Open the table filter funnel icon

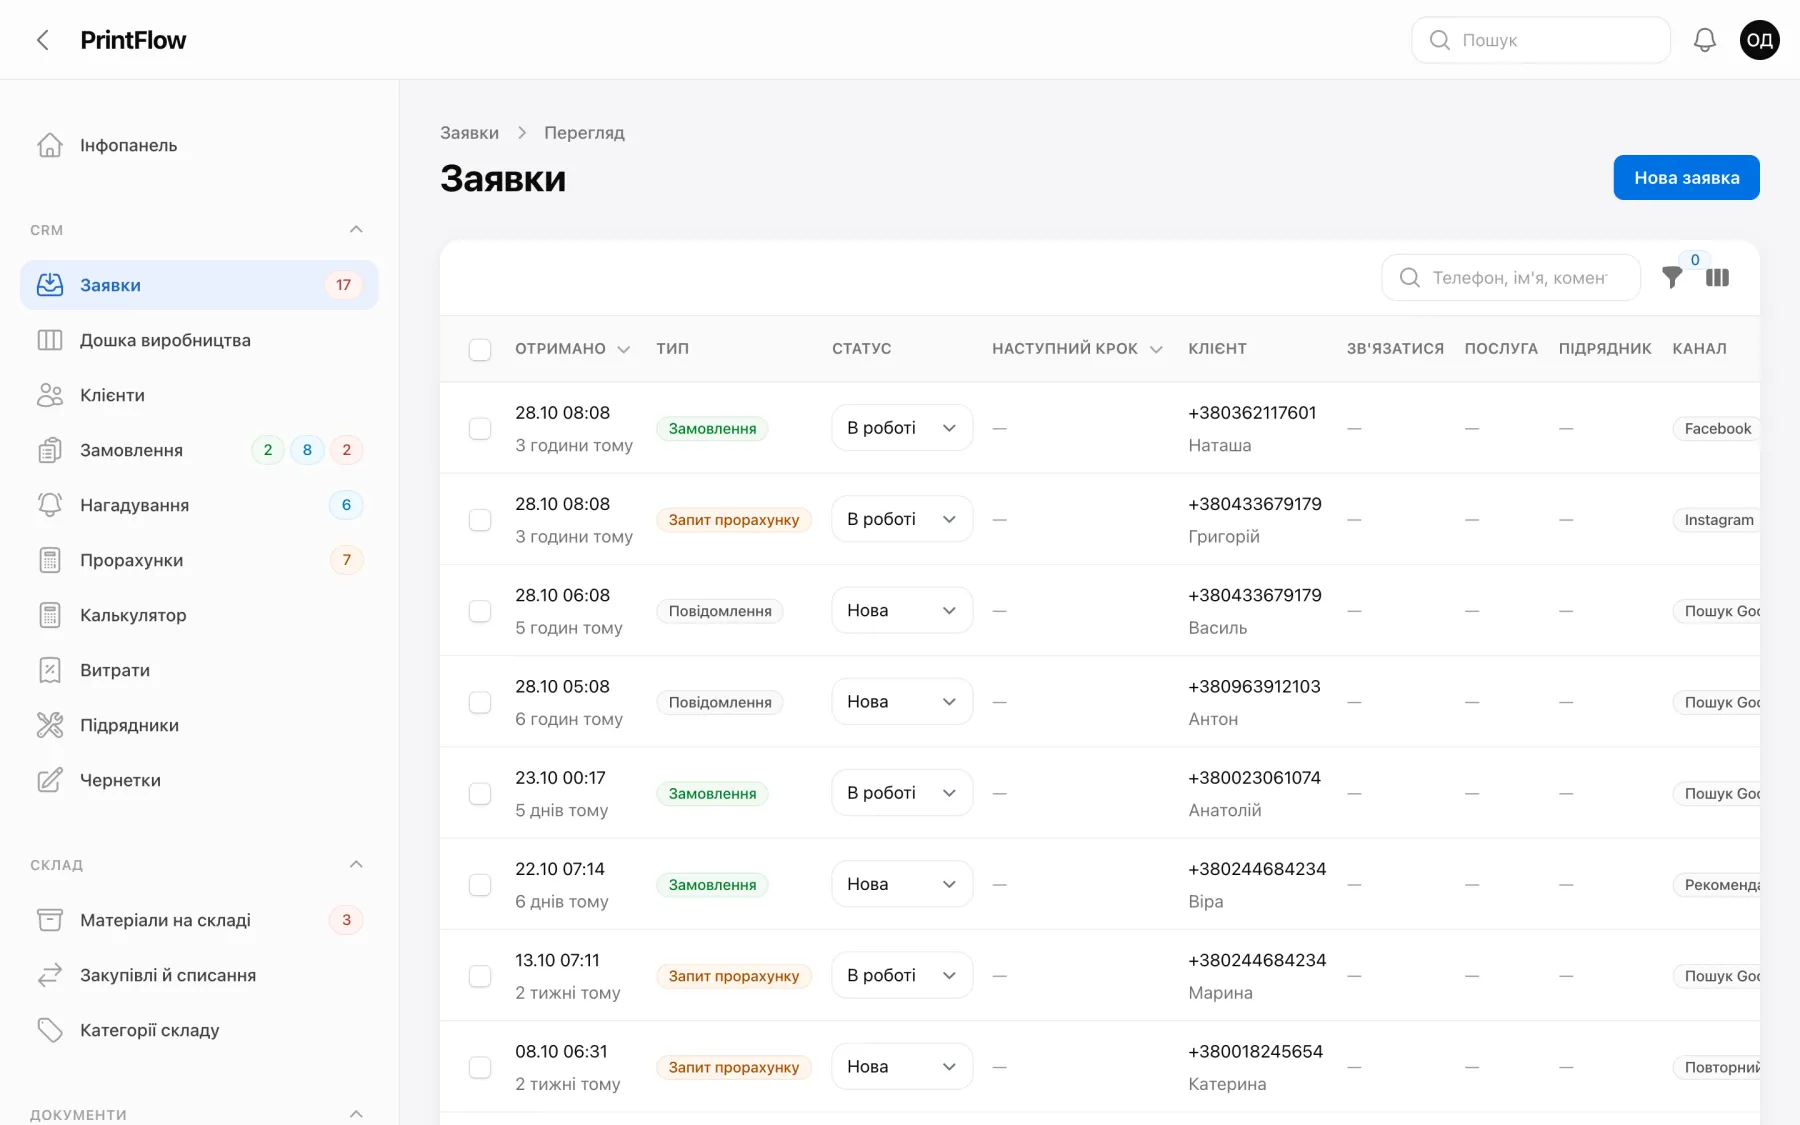pyautogui.click(x=1672, y=278)
